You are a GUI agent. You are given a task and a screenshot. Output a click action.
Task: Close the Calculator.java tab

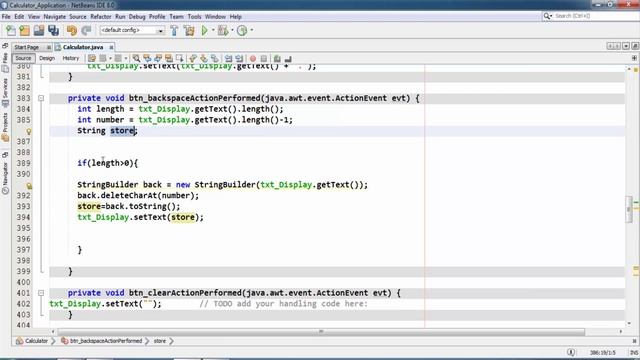tap(111, 47)
